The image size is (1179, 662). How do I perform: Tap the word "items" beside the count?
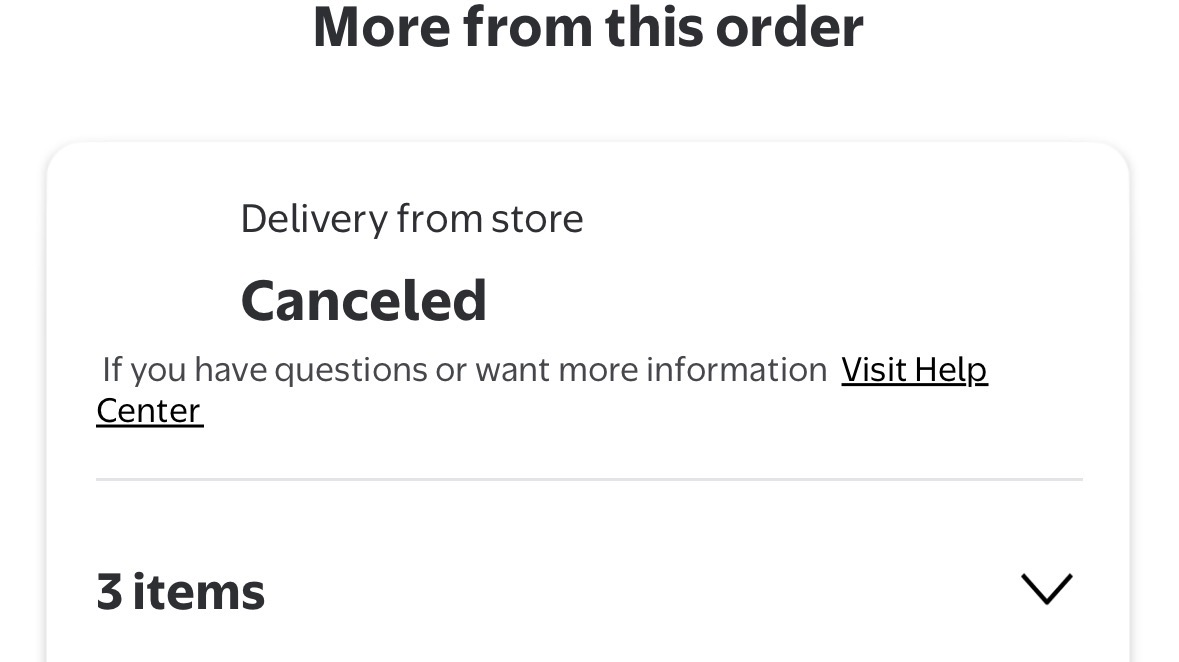(199, 591)
